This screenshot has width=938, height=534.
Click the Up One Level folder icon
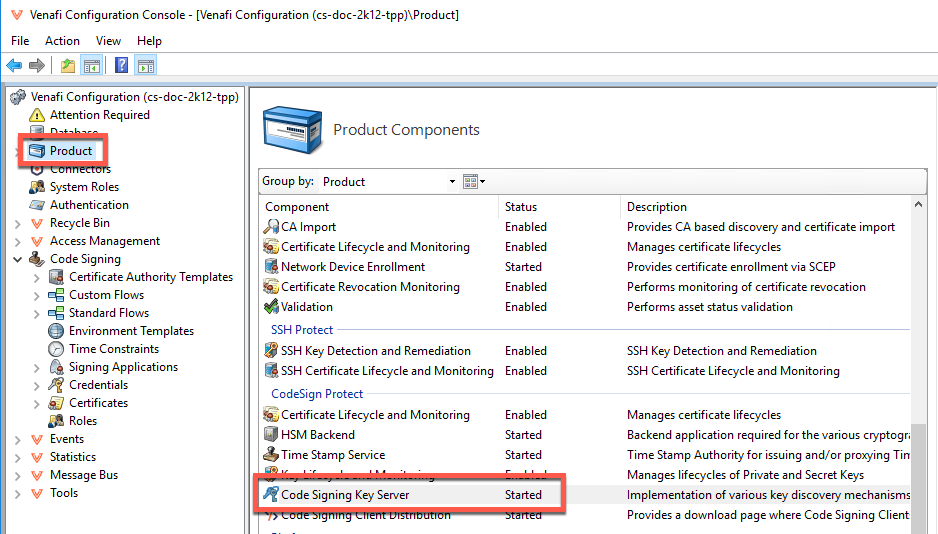[67, 66]
